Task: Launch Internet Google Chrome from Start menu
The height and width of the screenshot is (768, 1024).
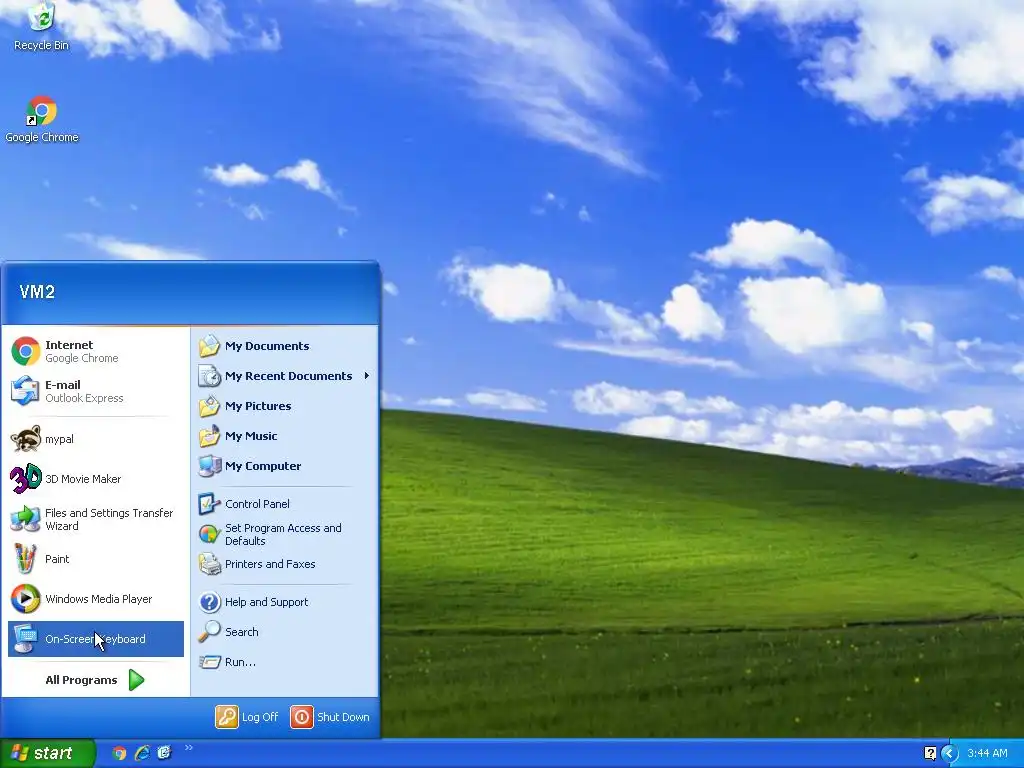Action: [95, 351]
